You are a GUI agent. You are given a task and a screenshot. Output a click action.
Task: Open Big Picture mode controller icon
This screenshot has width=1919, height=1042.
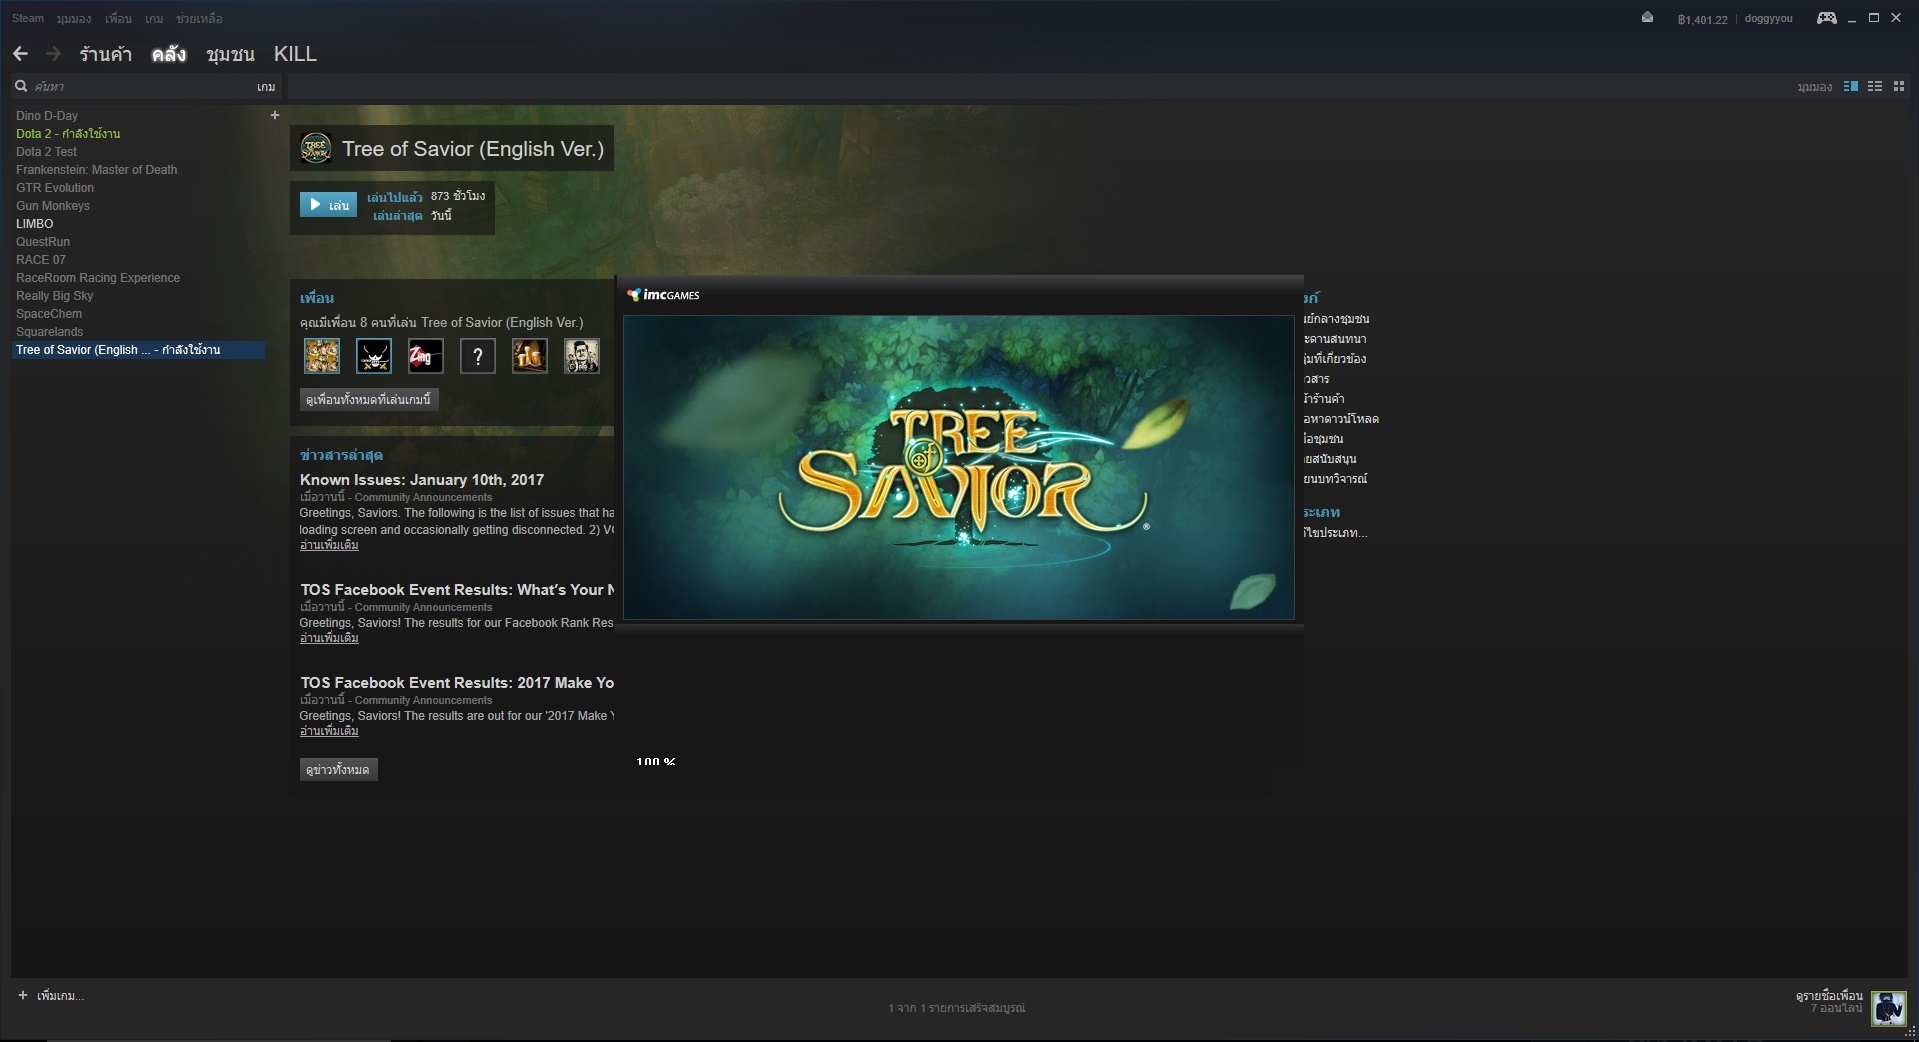1826,18
